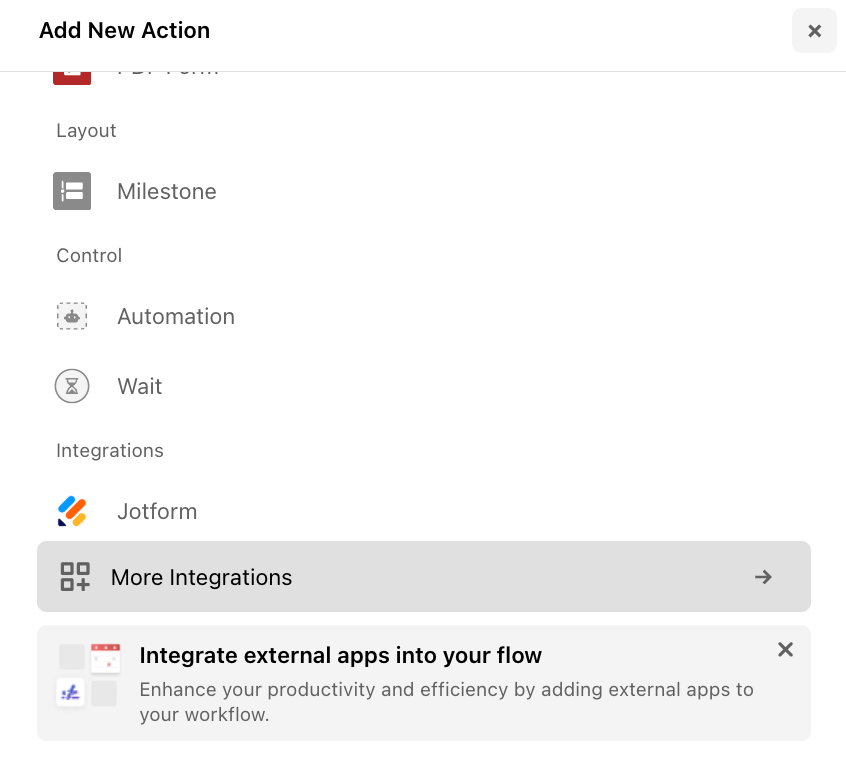This screenshot has height=776, width=846.
Task: Click the Jotform integration icon
Action: pyautogui.click(x=71, y=511)
